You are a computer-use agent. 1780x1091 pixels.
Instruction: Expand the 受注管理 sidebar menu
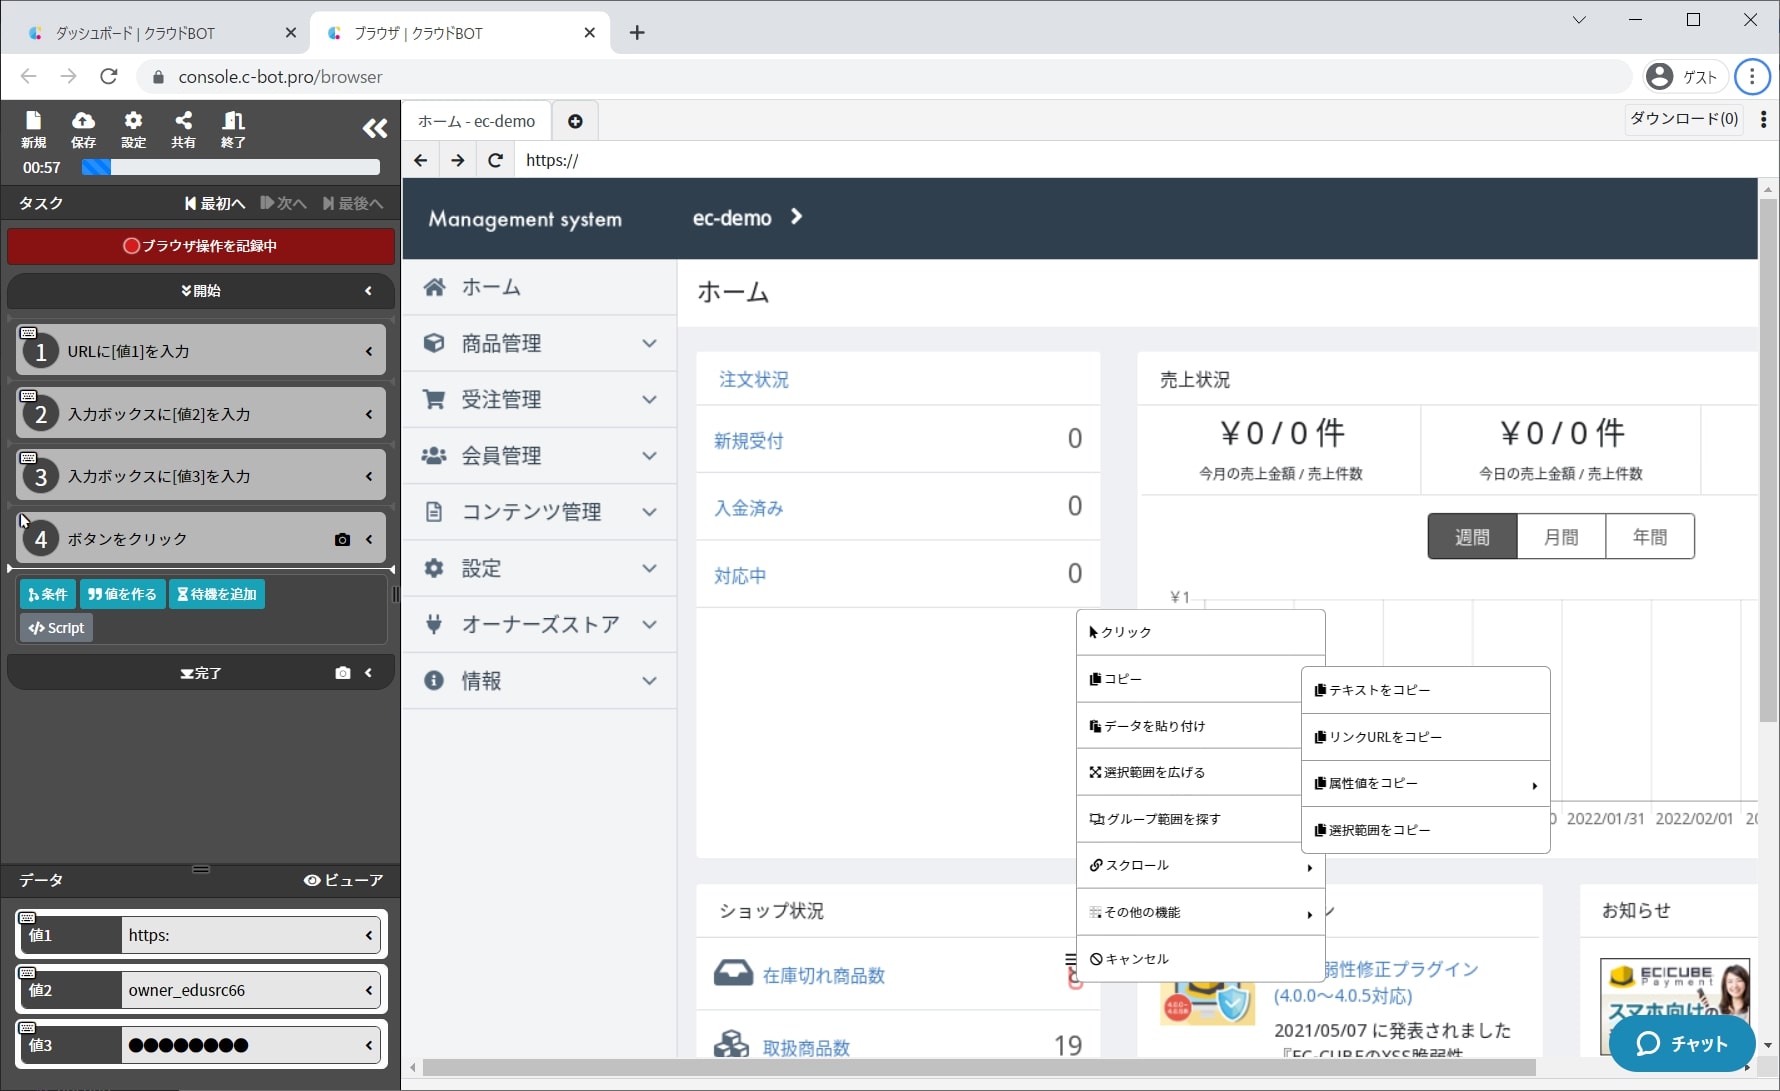point(540,400)
